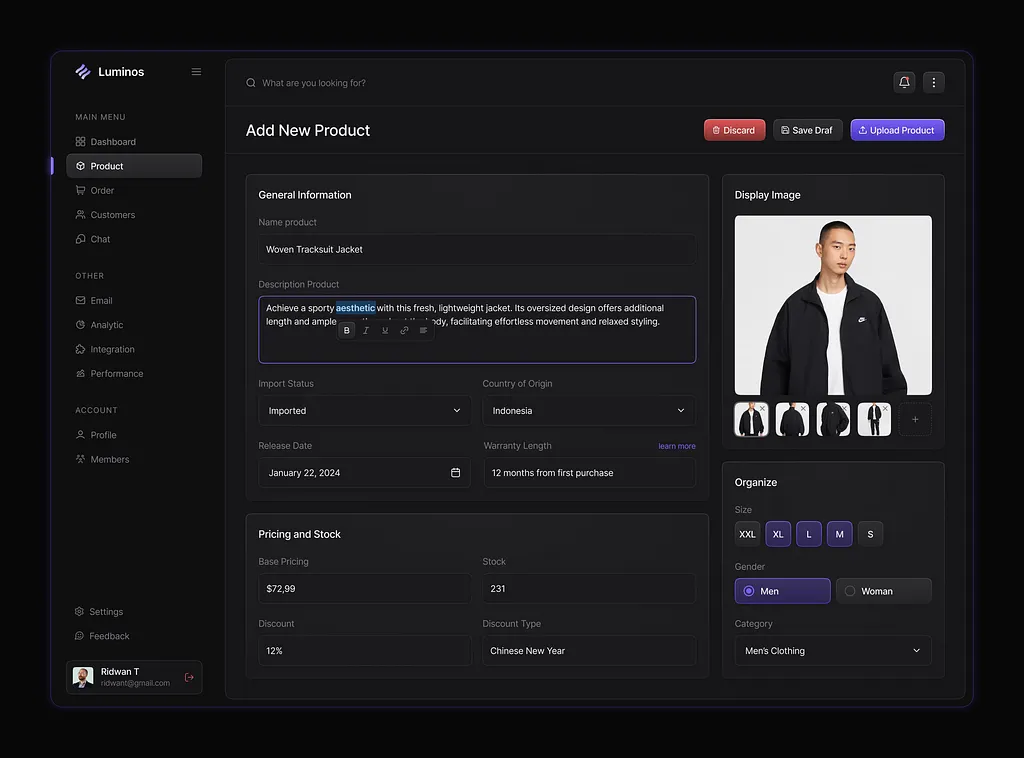Click the bold formatting icon
Screen dimensions: 1024x758
coord(347,330)
